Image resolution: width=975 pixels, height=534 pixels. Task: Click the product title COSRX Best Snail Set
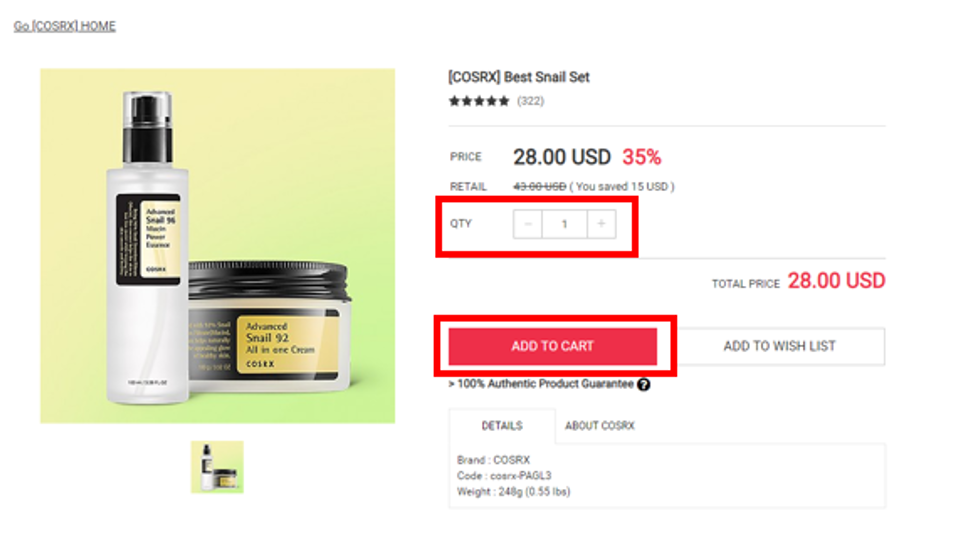click(519, 77)
